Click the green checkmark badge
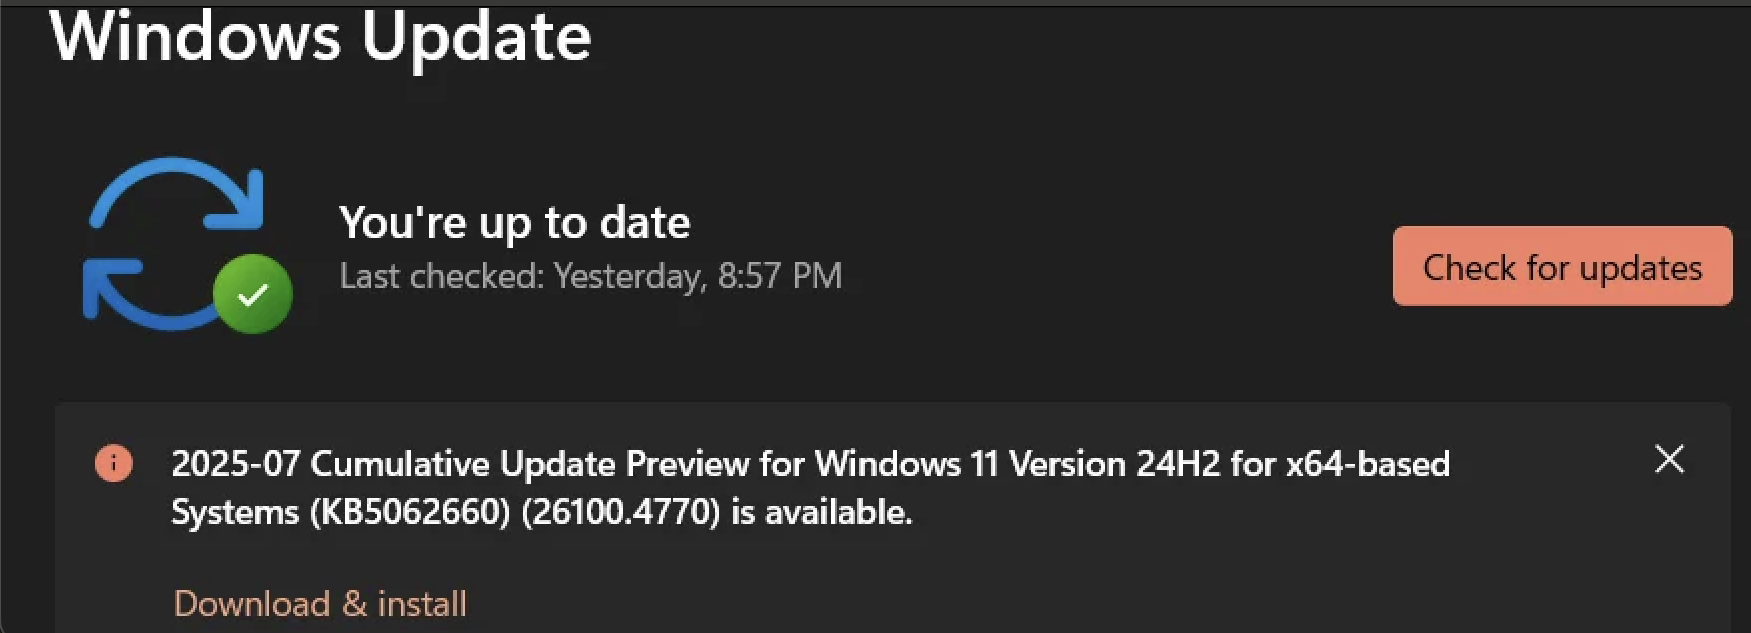Image resolution: width=1751 pixels, height=633 pixels. pos(253,294)
